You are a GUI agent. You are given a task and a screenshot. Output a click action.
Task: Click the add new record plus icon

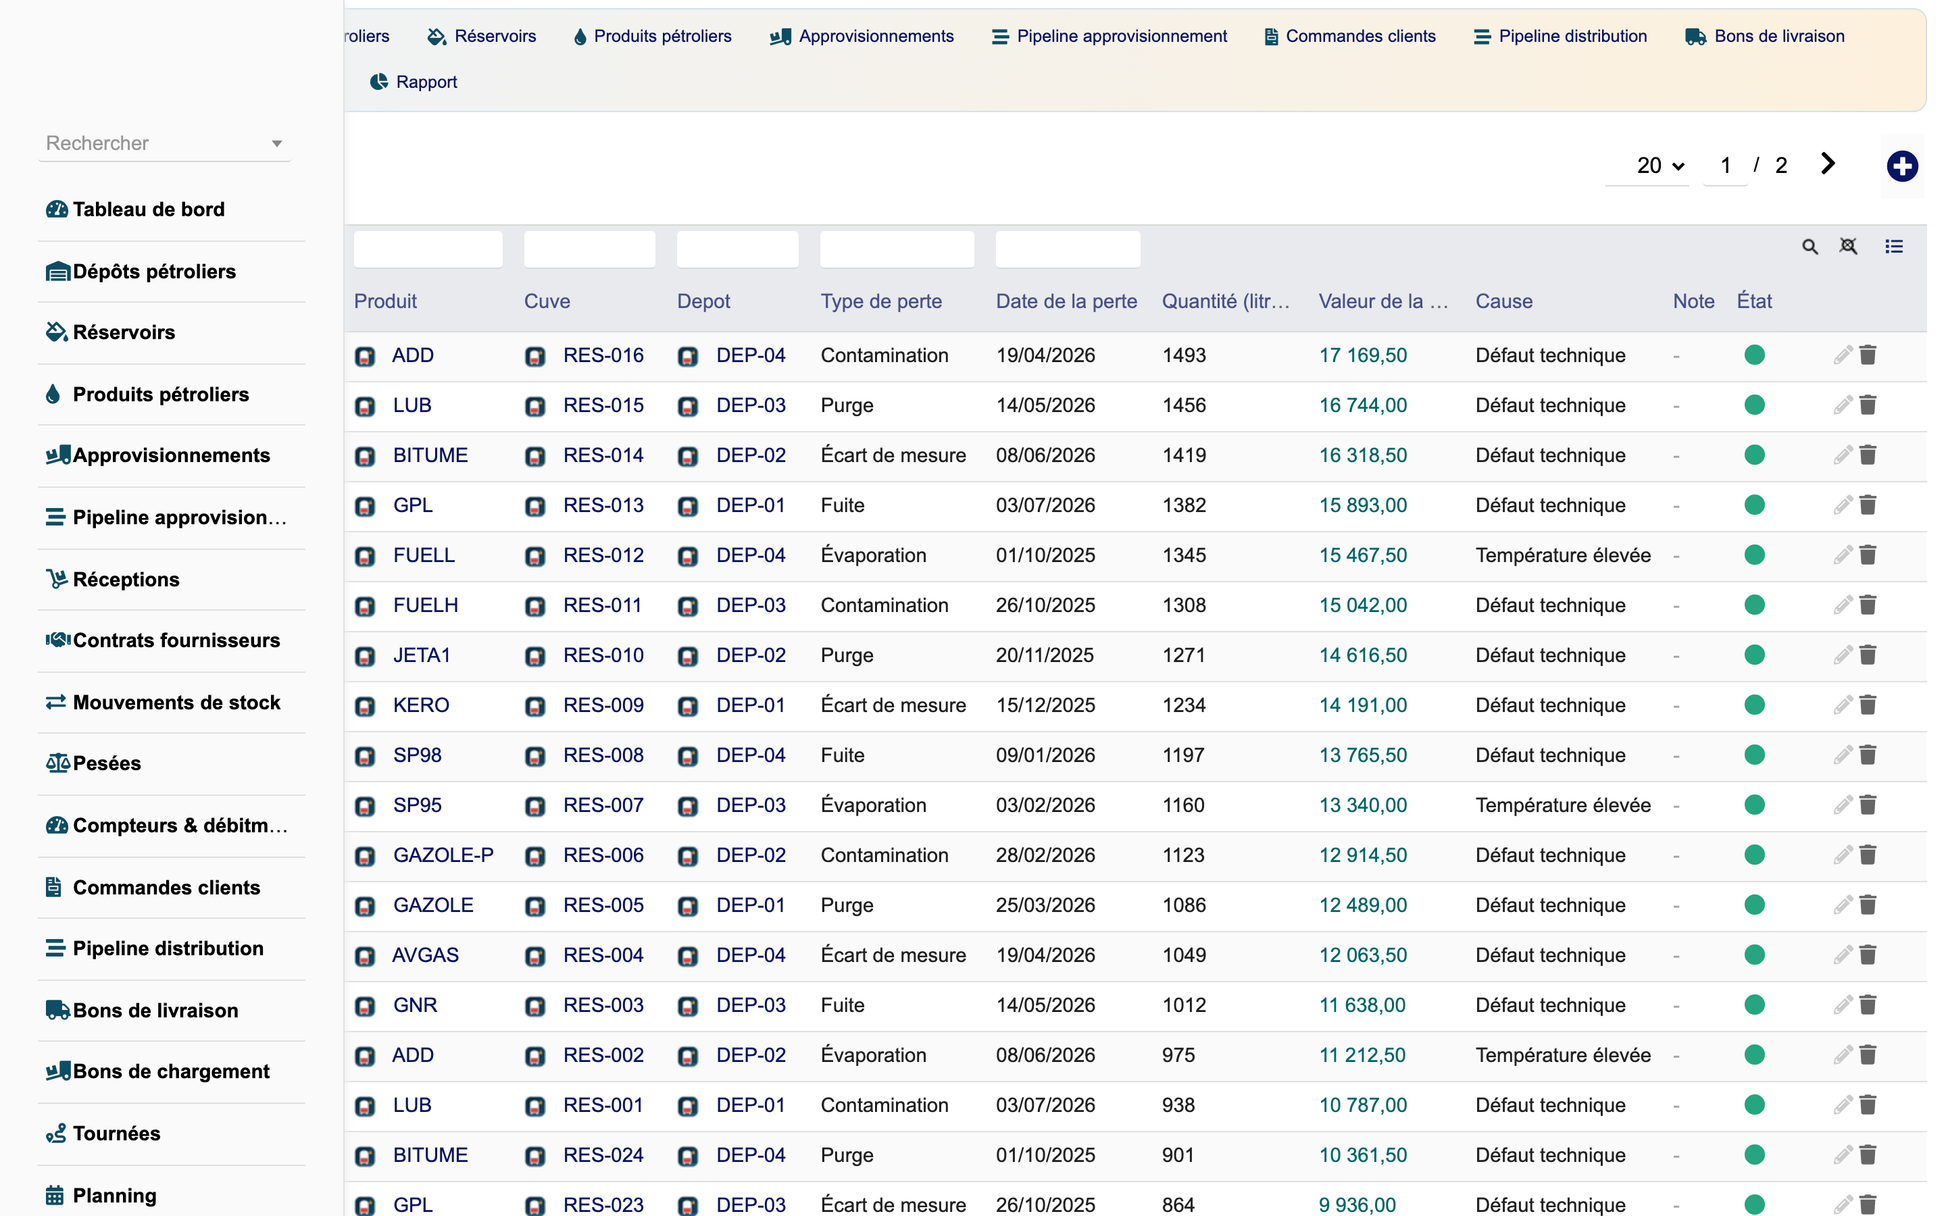pos(1902,166)
